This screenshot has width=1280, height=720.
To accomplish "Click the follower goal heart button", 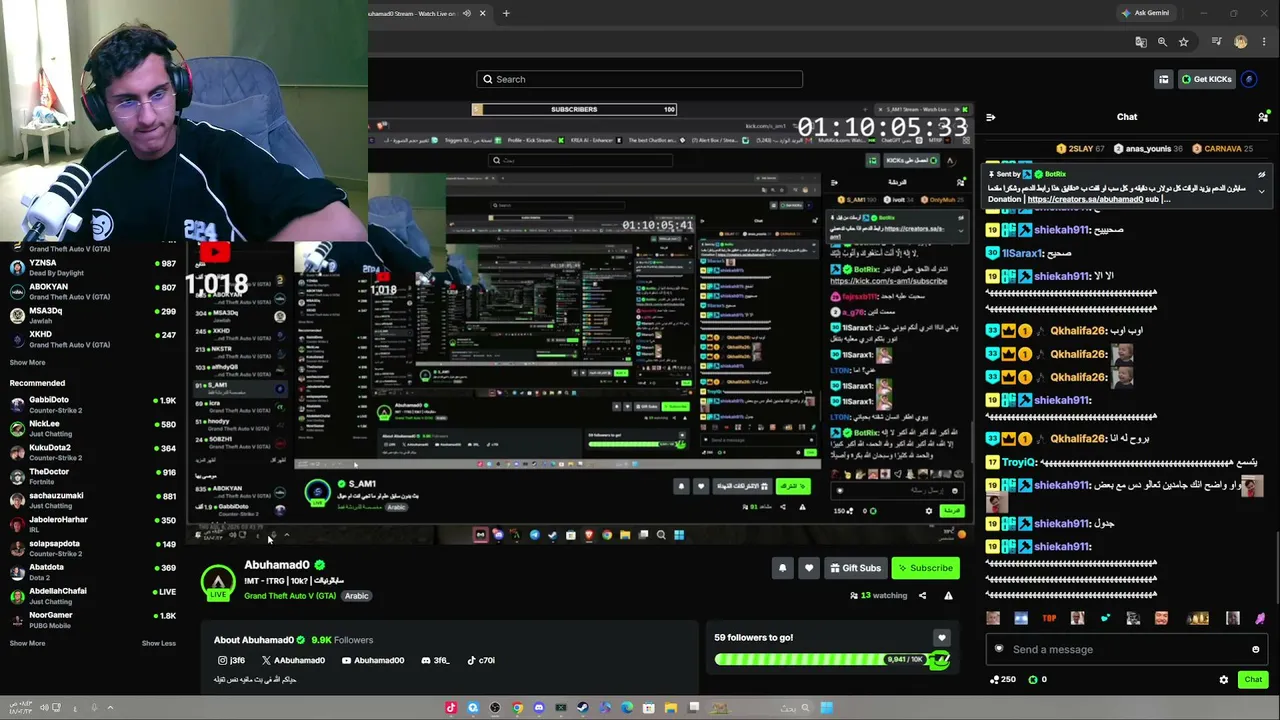I will [x=941, y=637].
